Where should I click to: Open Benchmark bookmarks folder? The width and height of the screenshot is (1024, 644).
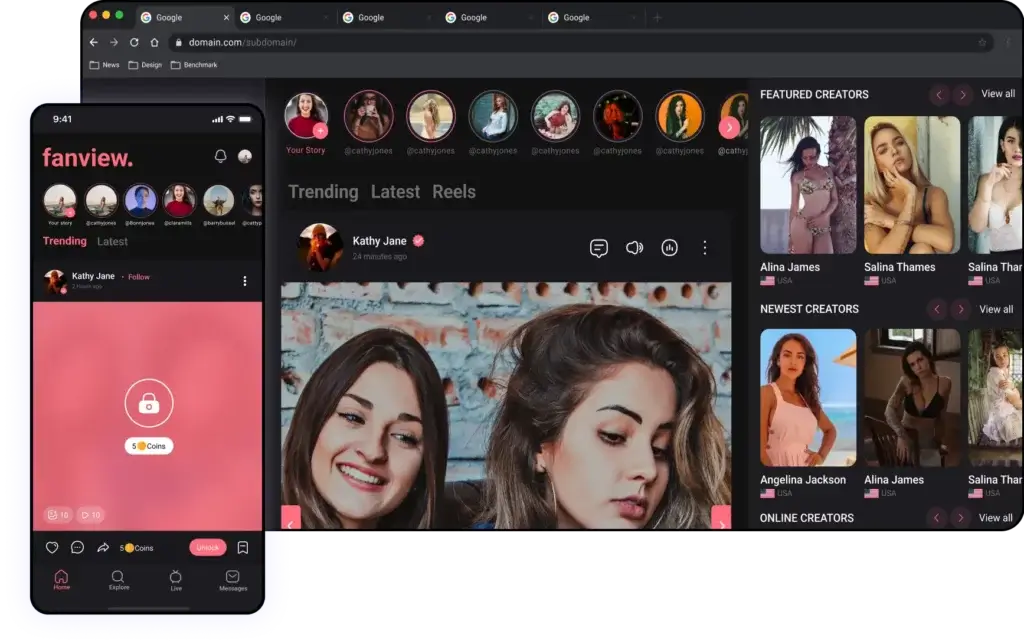(x=194, y=65)
